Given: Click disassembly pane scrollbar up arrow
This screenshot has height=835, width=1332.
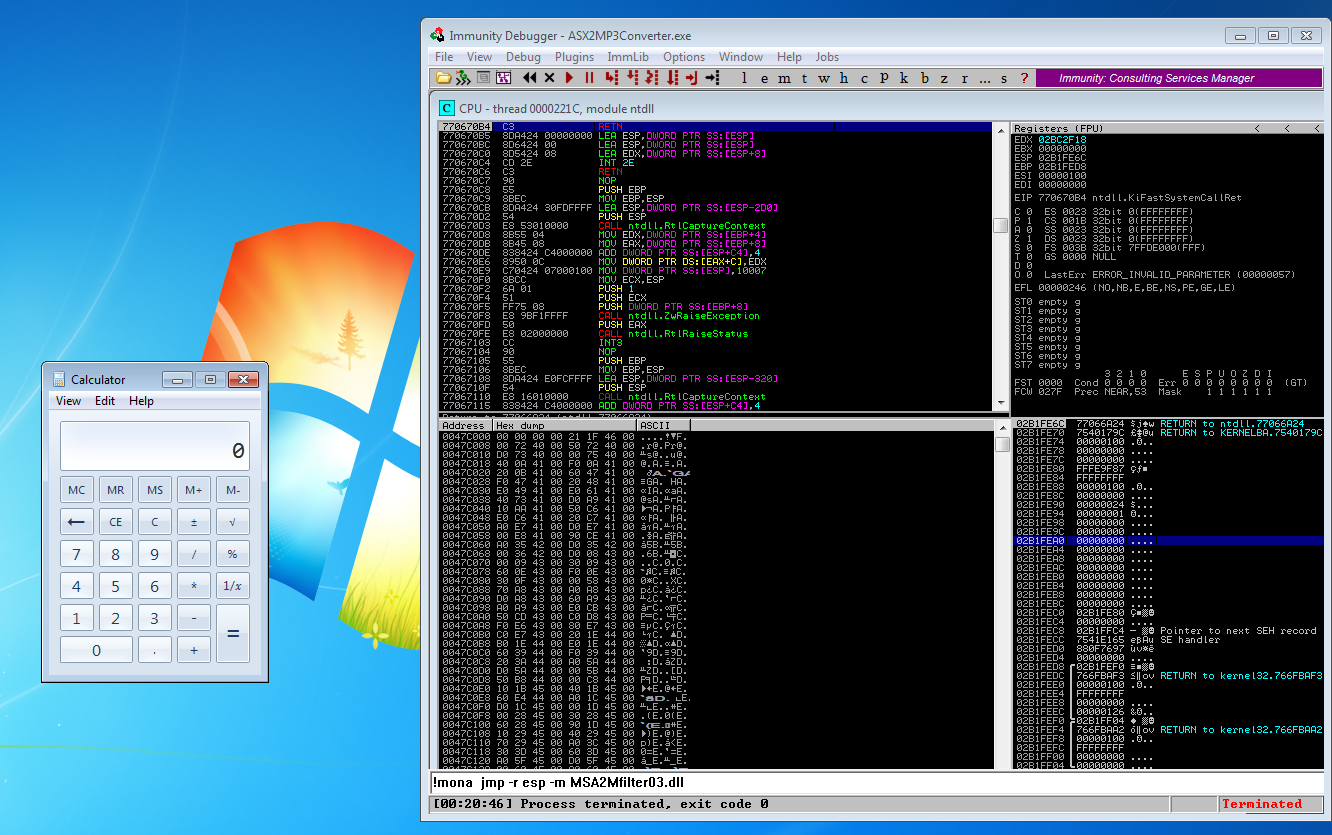Looking at the screenshot, I should (x=1000, y=129).
